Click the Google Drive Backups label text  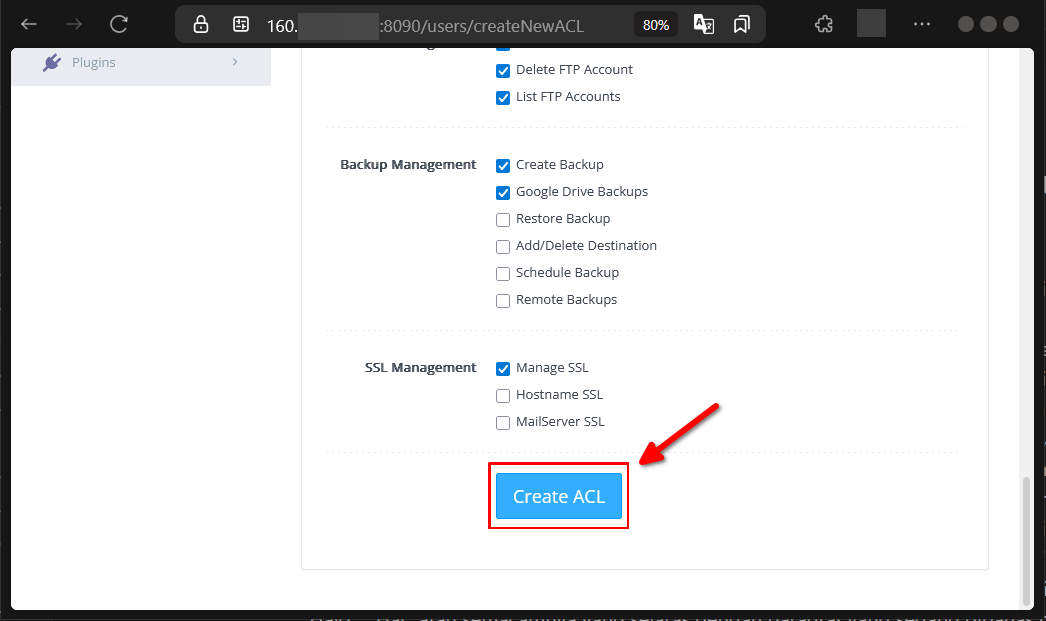(x=582, y=192)
